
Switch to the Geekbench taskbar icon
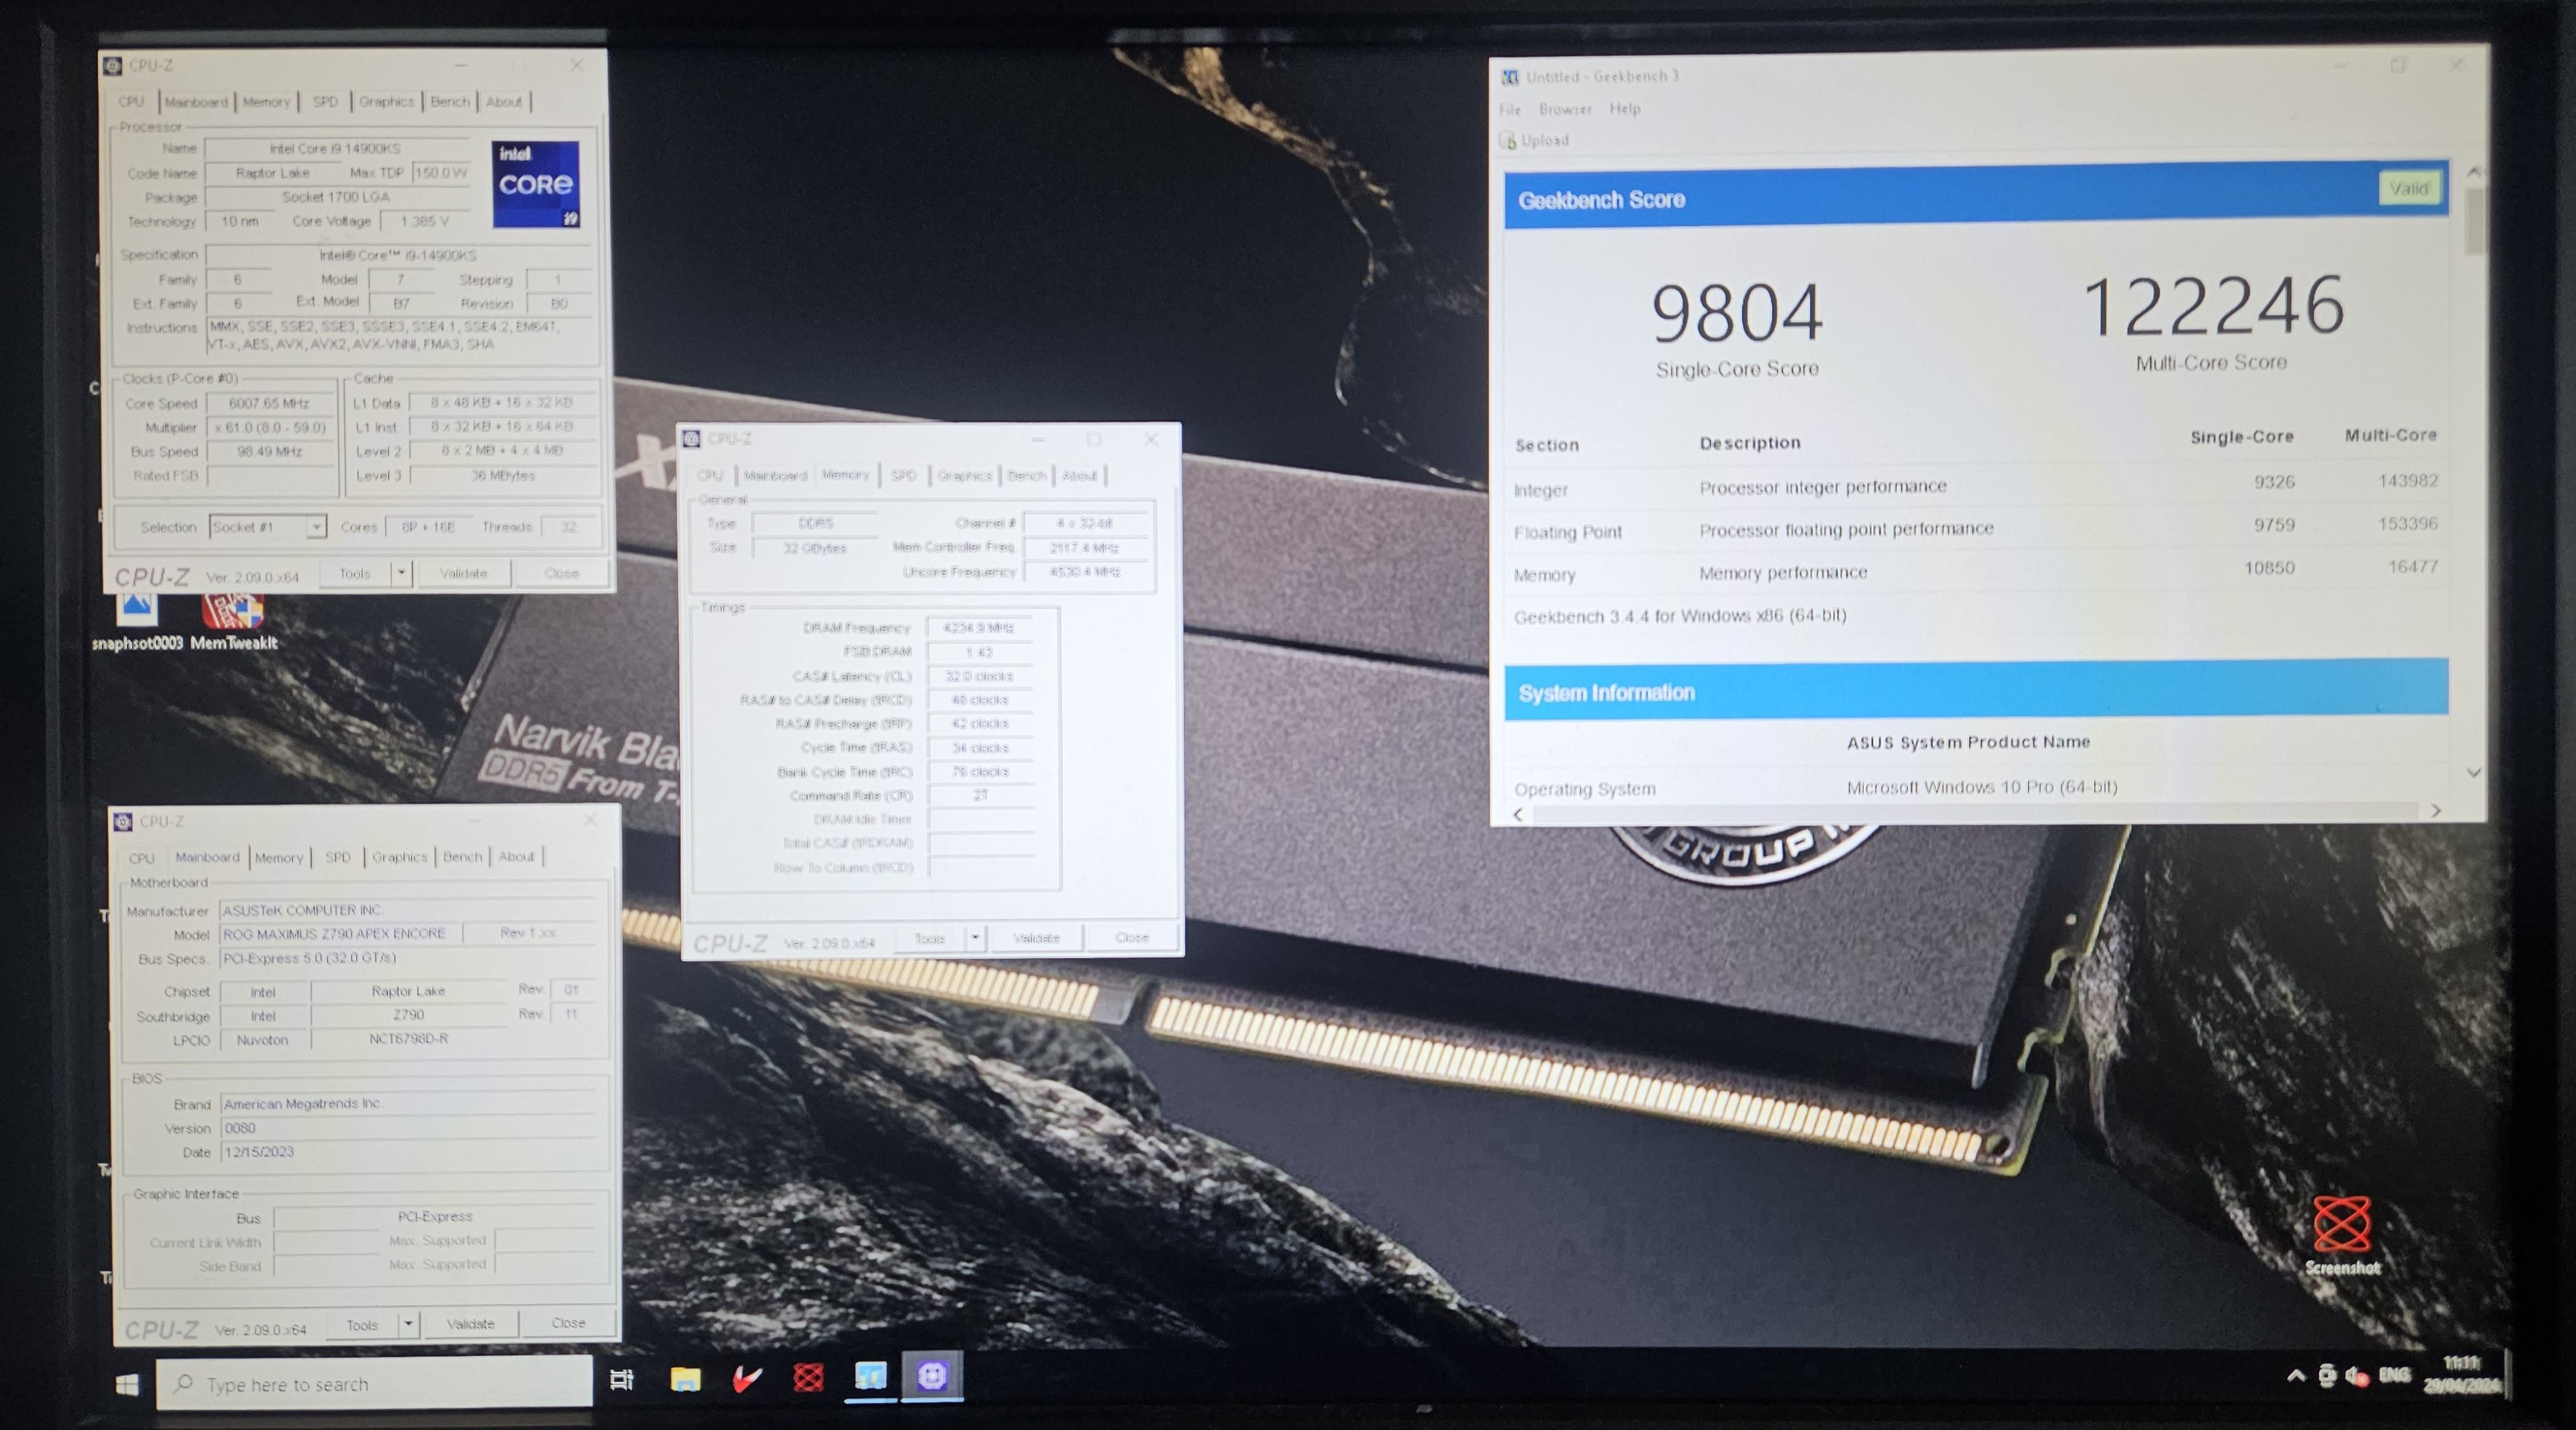tap(870, 1377)
